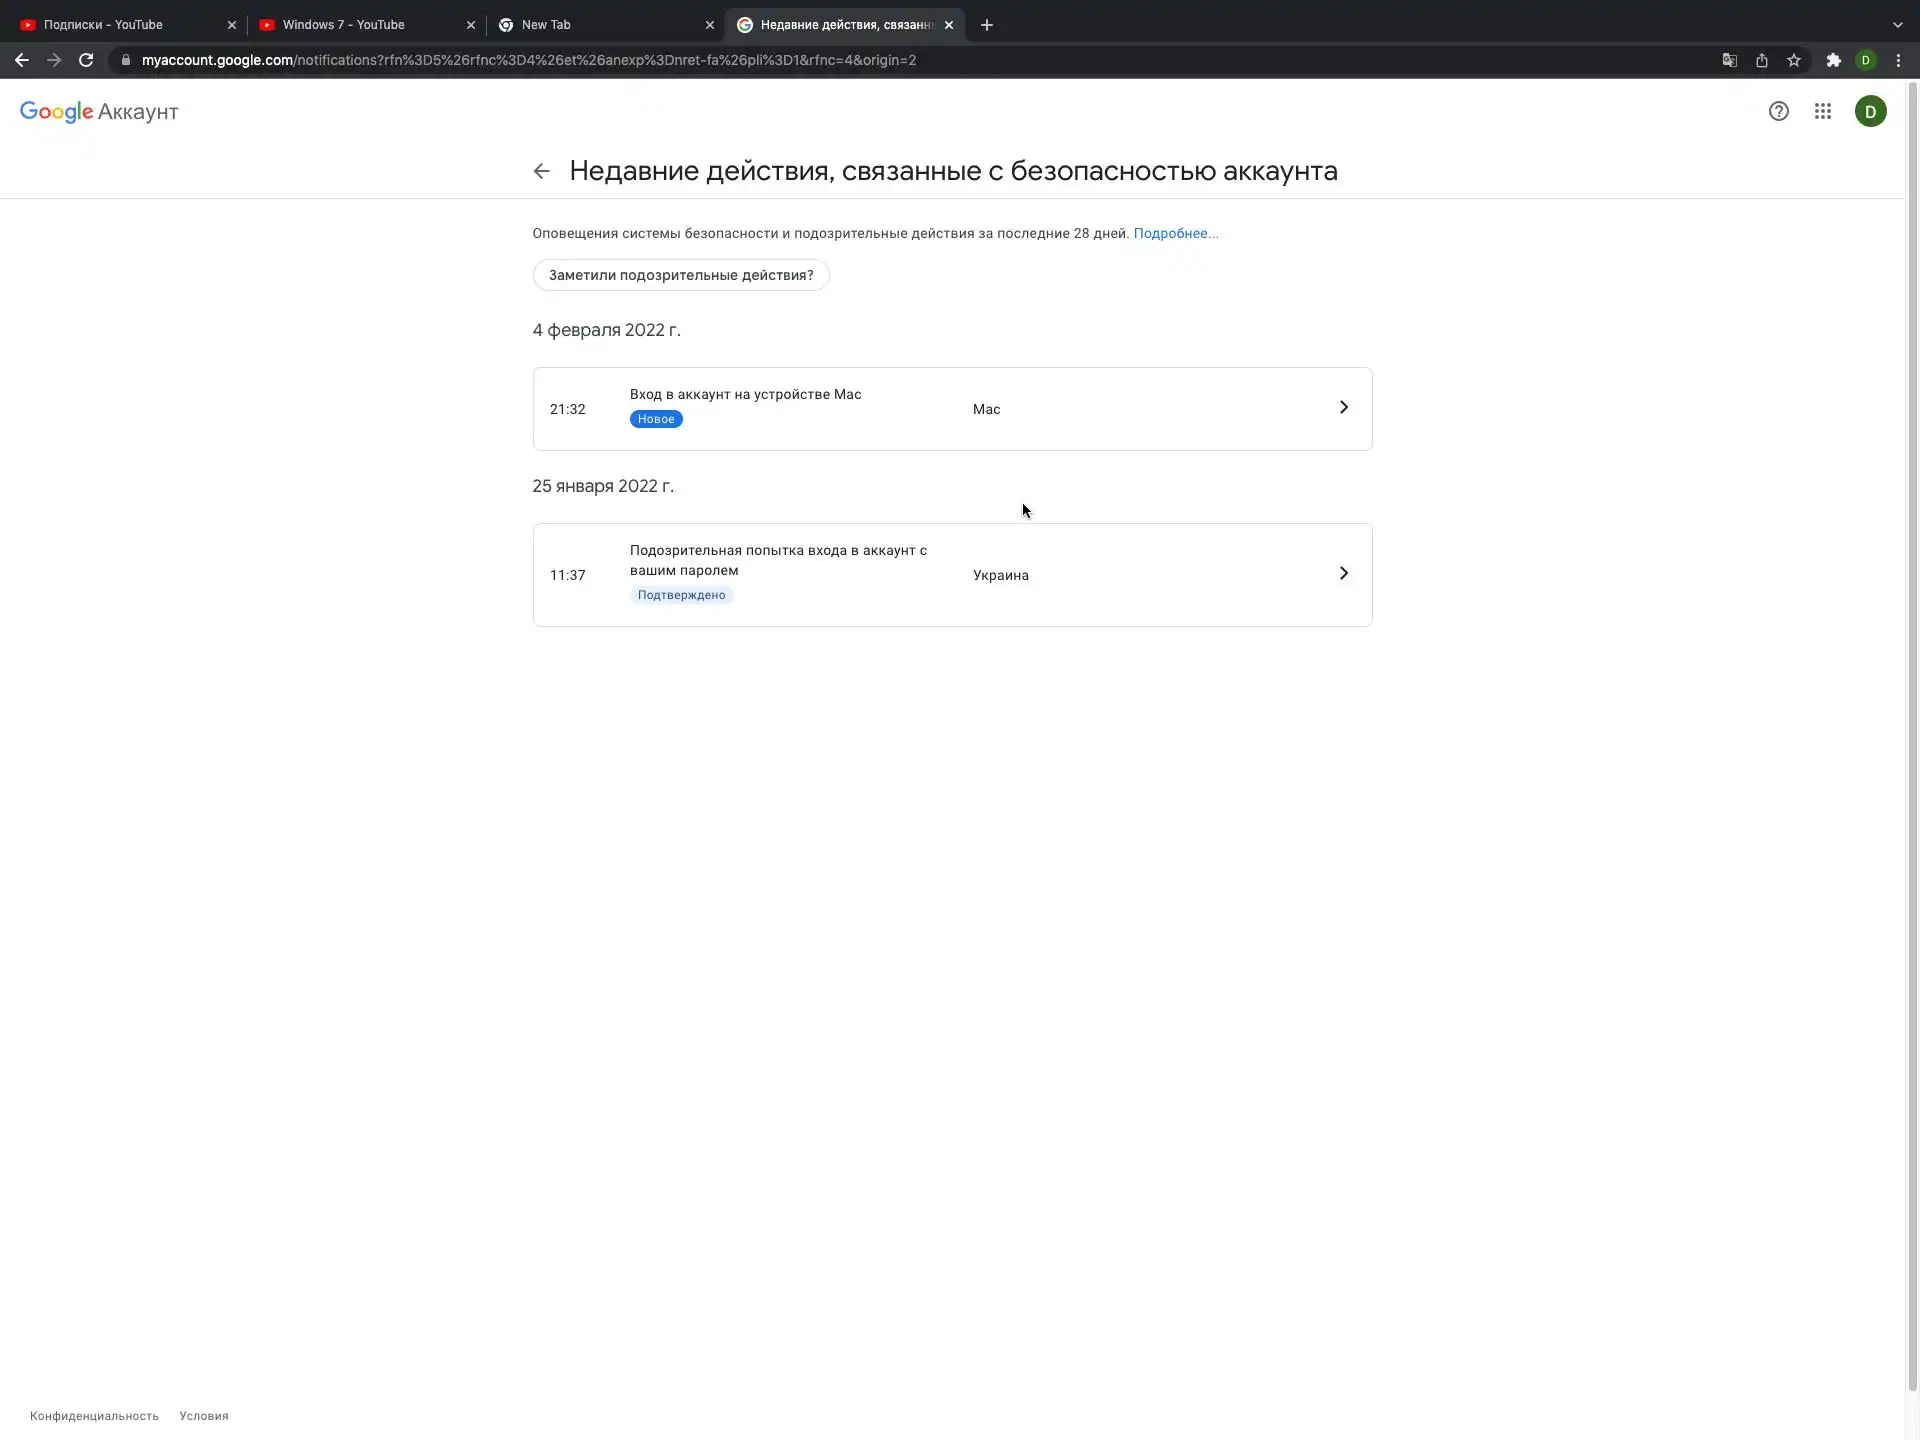
Task: Click the Конфиденциальность footer link
Action: pyautogui.click(x=94, y=1416)
